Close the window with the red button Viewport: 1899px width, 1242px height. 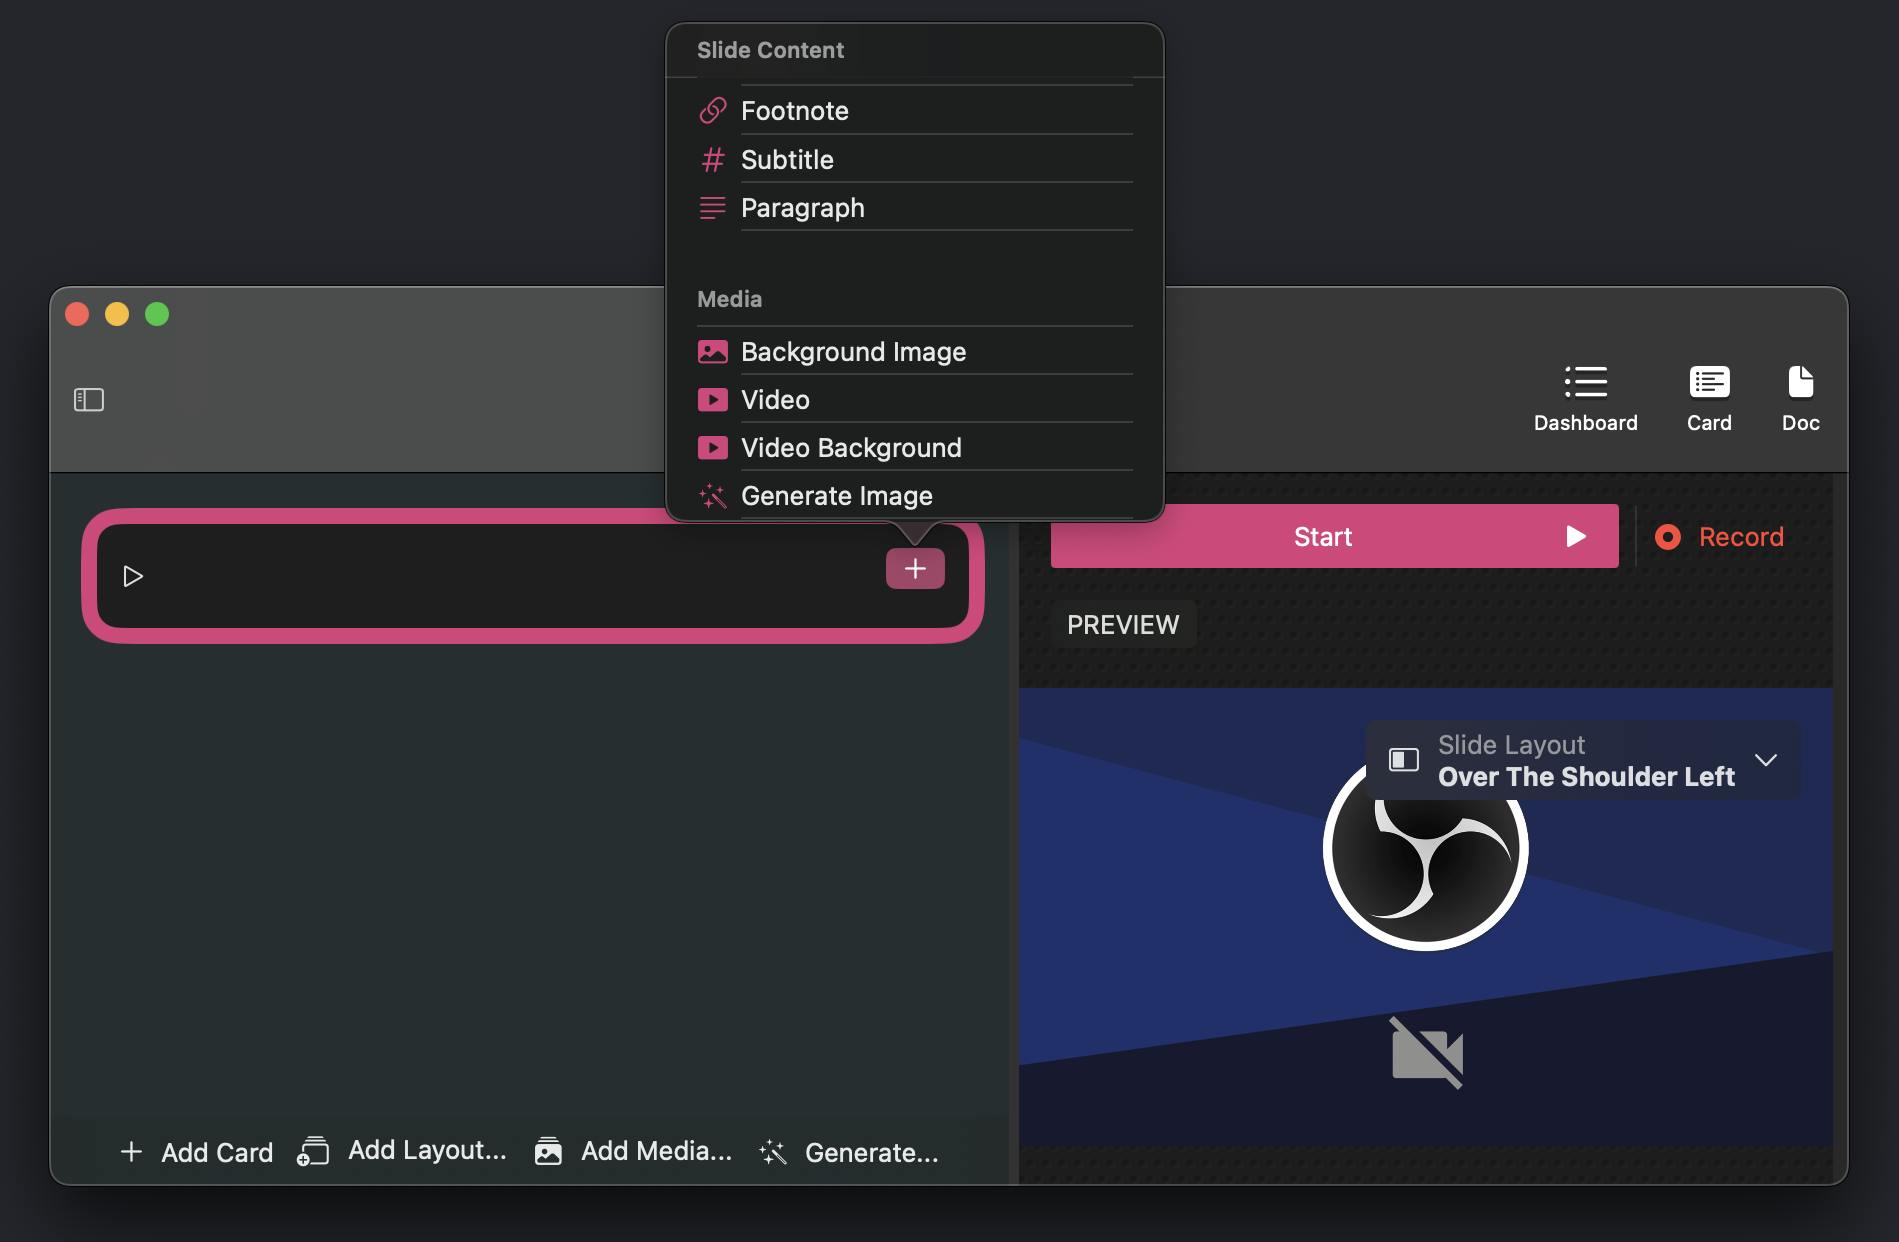(77, 314)
